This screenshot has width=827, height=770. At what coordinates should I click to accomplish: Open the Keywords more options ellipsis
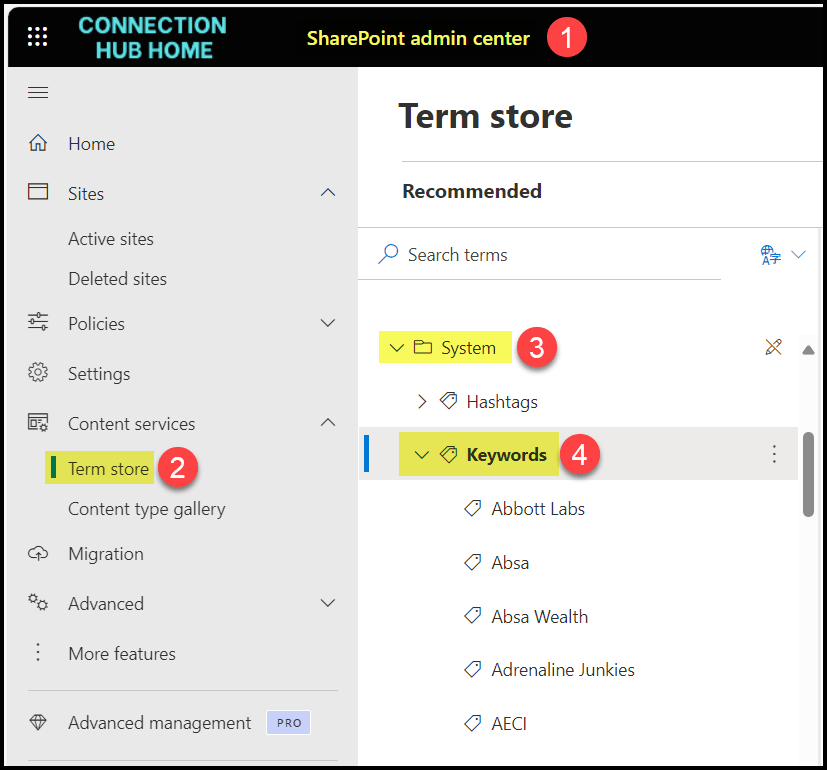[x=773, y=454]
